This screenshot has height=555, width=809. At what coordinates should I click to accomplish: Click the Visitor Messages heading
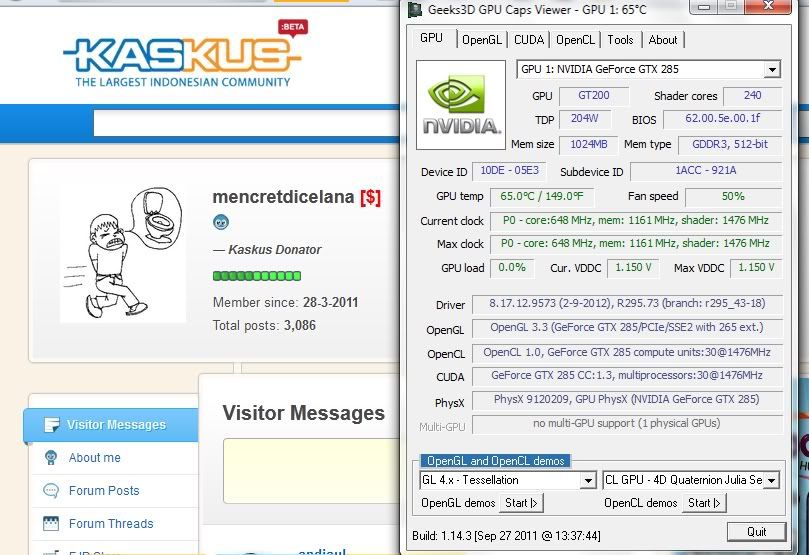(303, 413)
